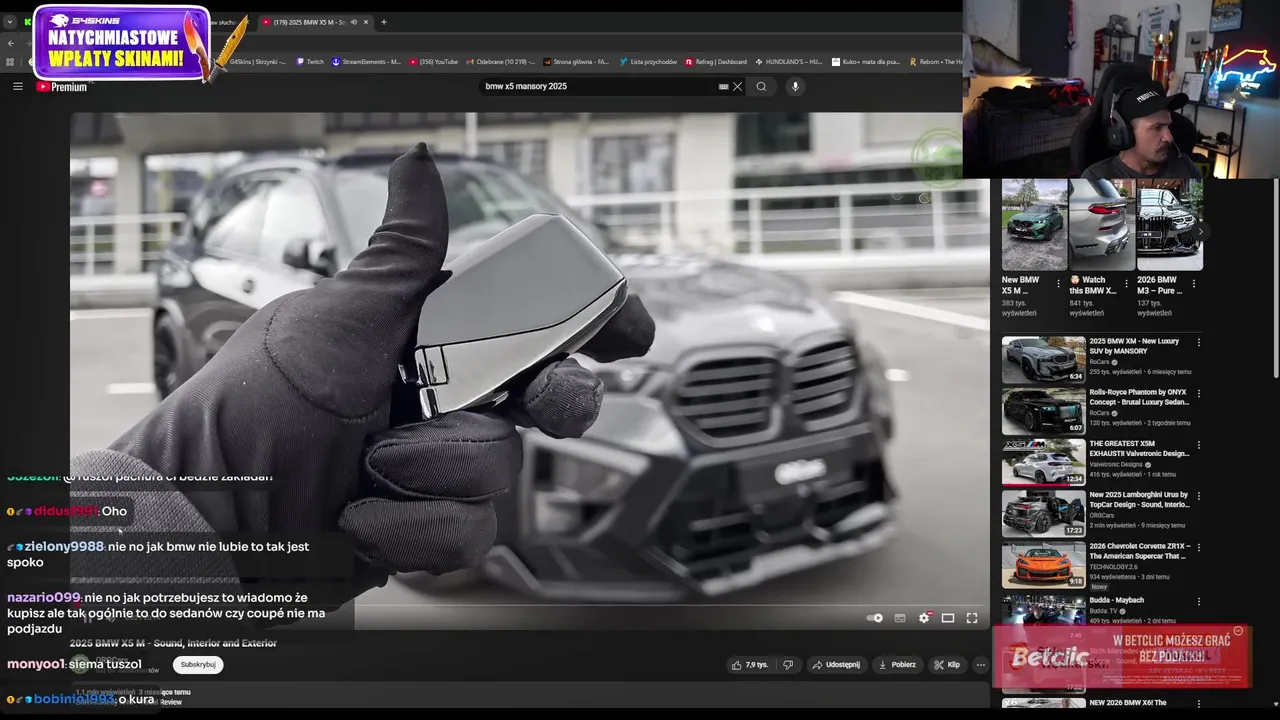Click the Subskrybuj button
The width and height of the screenshot is (1280, 720).
(x=198, y=665)
